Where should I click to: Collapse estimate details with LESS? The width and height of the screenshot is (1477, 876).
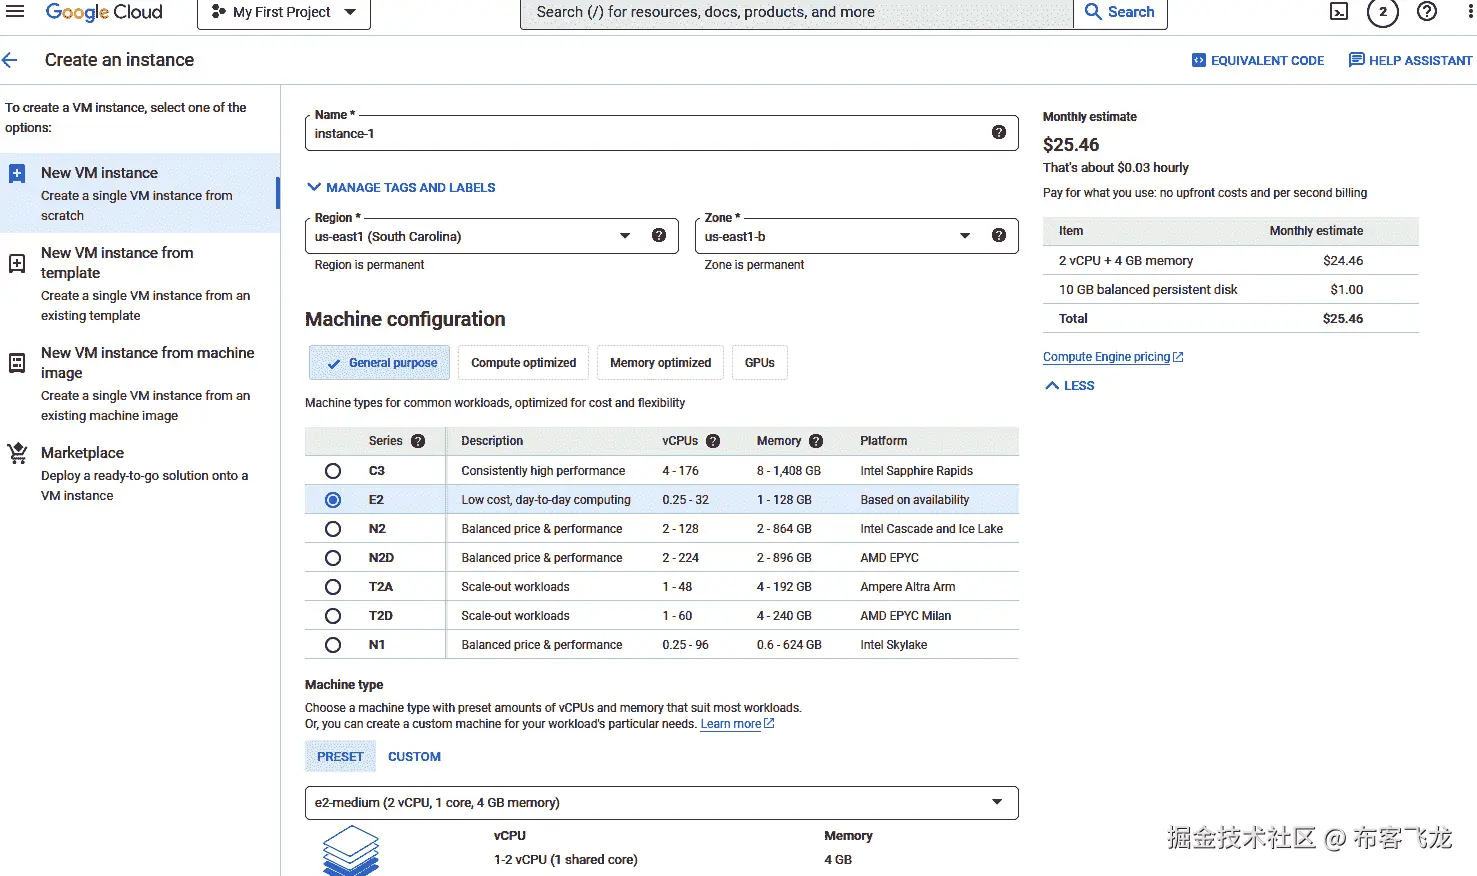pos(1070,386)
